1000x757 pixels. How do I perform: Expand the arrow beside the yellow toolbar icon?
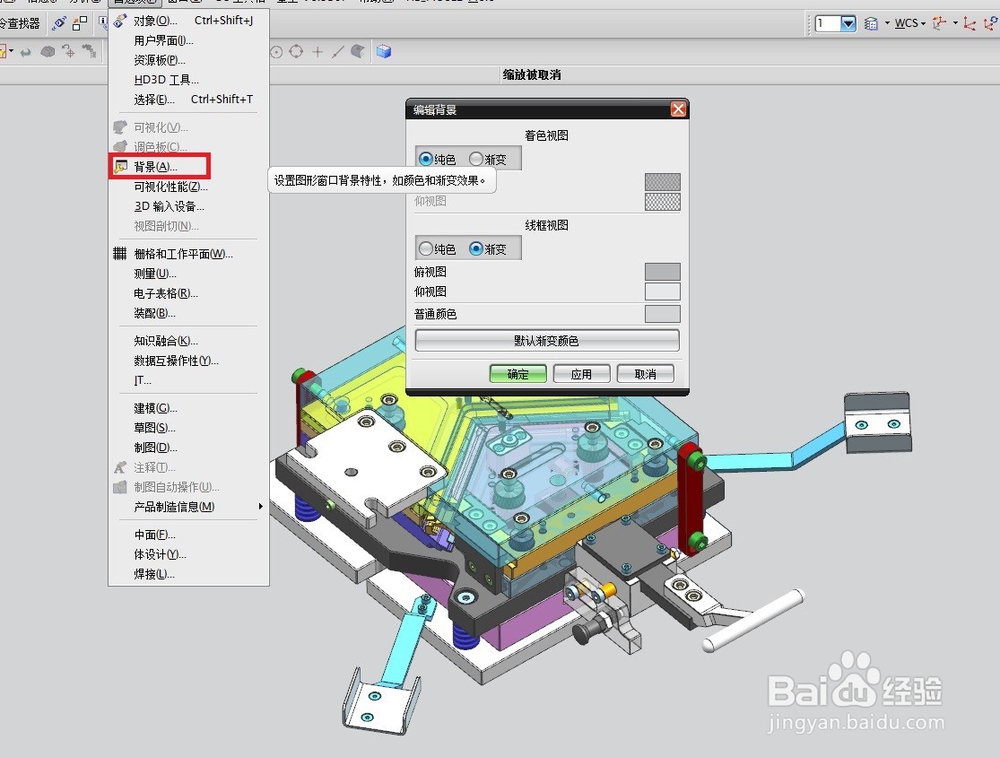[11, 51]
